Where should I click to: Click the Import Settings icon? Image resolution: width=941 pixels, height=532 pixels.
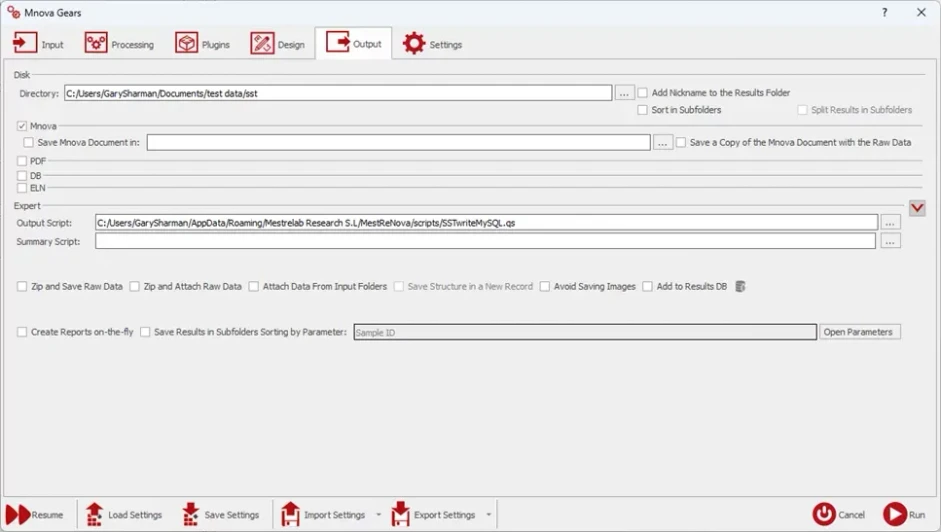[x=290, y=514]
